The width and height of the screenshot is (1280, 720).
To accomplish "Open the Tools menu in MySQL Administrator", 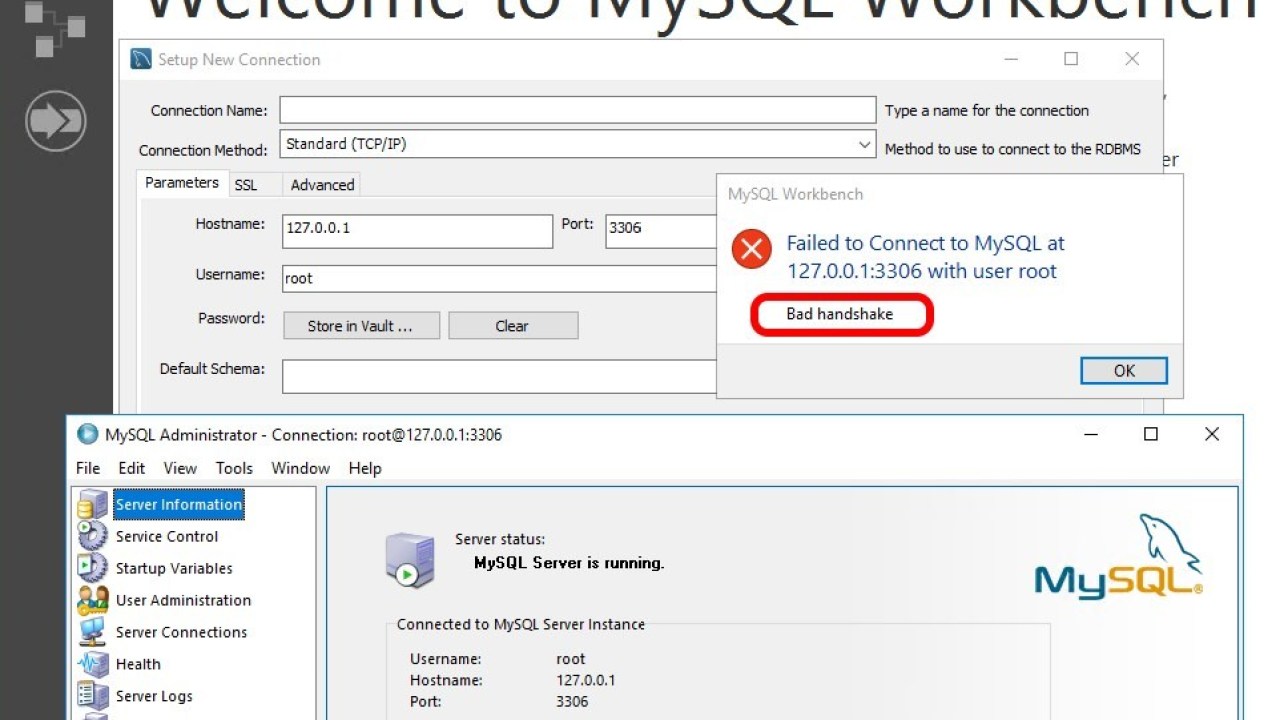I will (x=234, y=468).
